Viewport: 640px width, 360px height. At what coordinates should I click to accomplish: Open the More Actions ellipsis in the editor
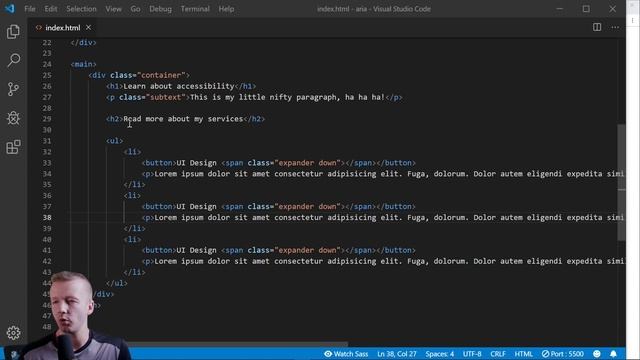(x=615, y=27)
